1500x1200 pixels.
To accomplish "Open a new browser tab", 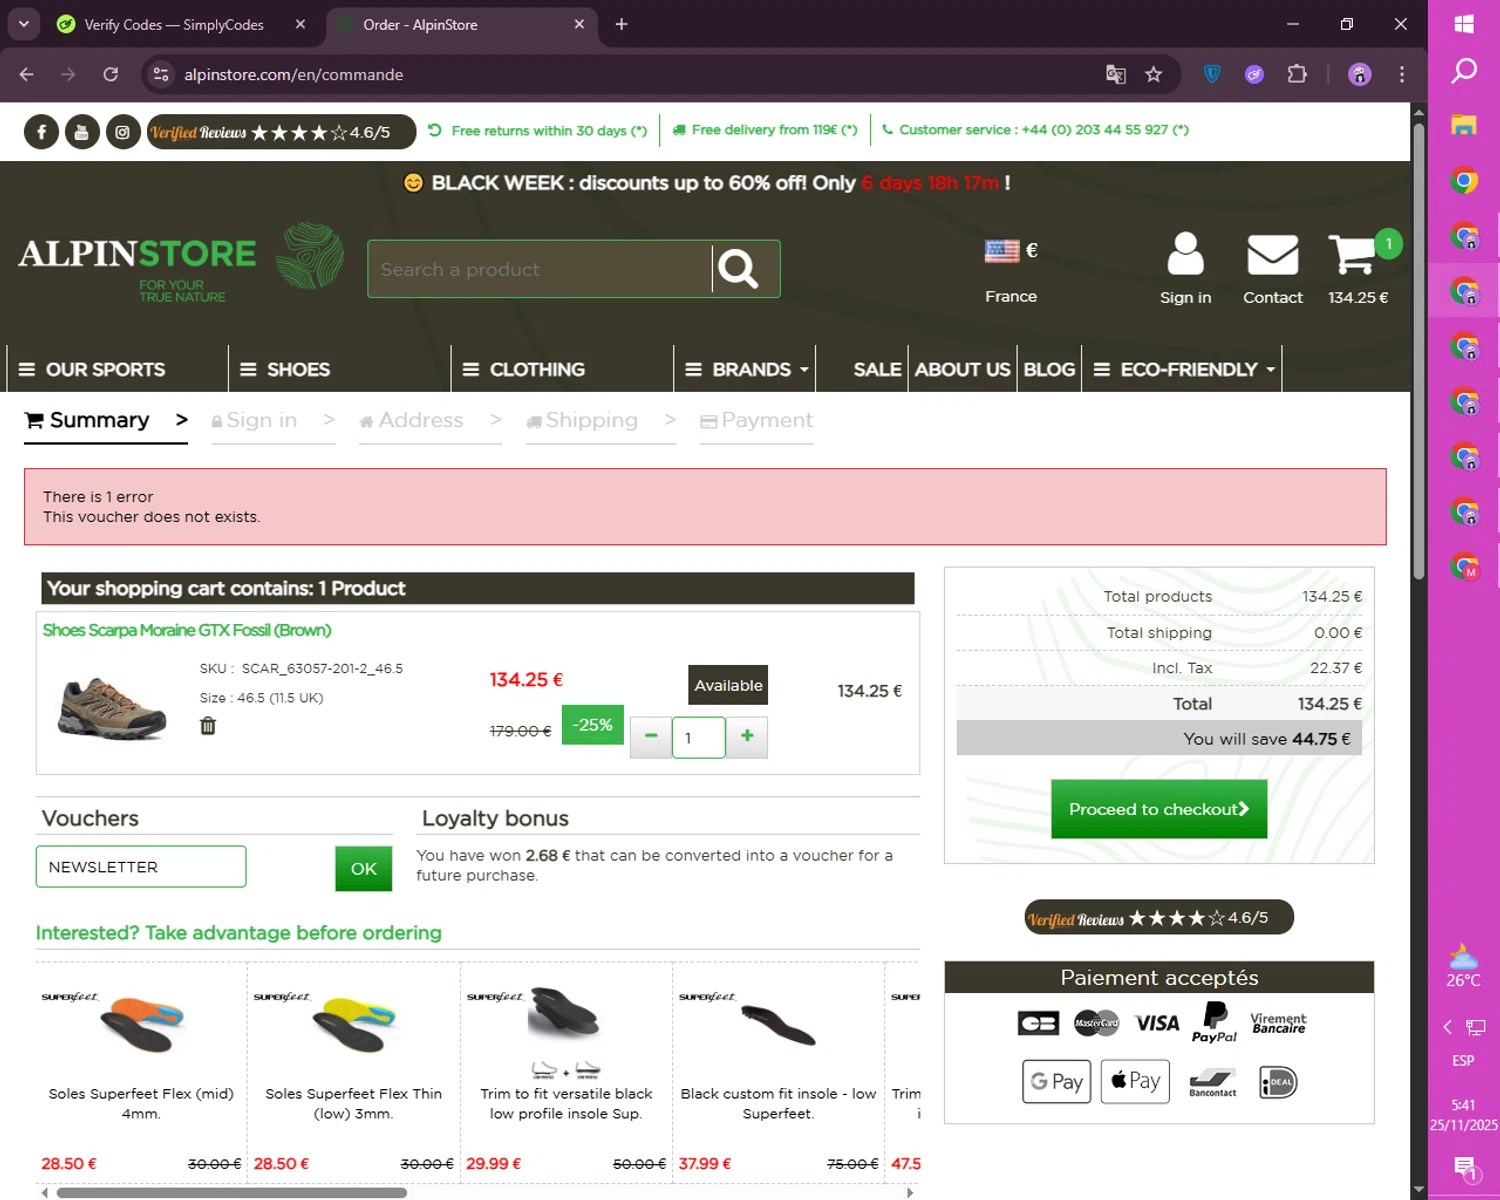I will pos(621,24).
